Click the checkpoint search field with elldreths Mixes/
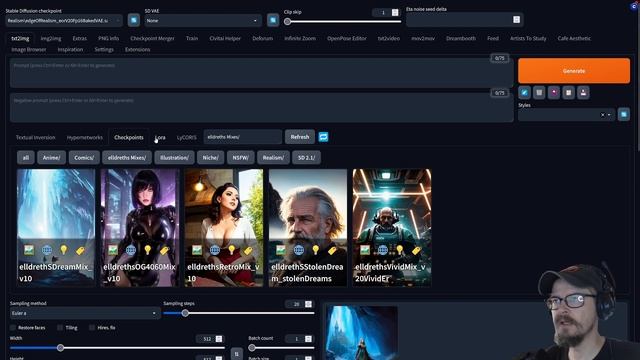 click(242, 137)
